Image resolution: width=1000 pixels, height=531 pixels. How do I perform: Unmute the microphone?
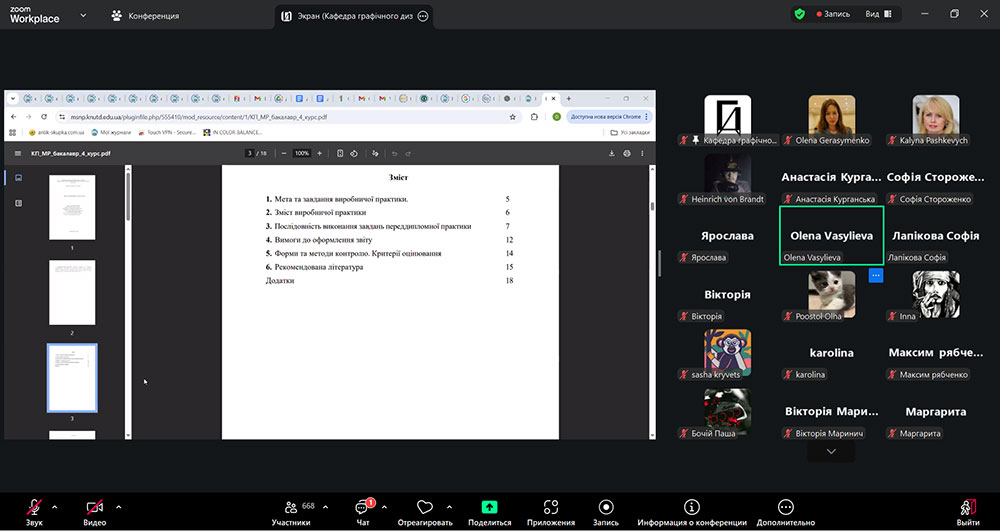pos(35,508)
